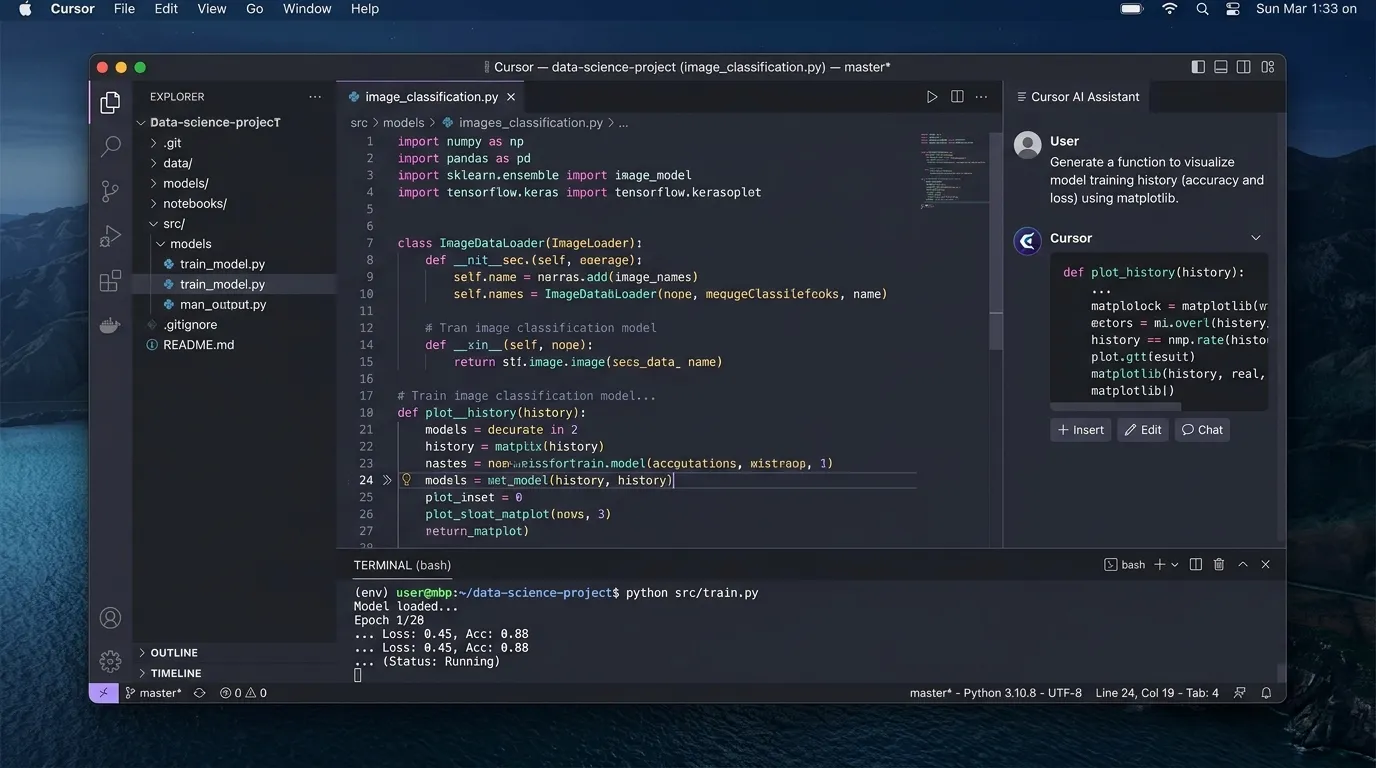Select the Cursor AI Assistant tab

click(1077, 97)
